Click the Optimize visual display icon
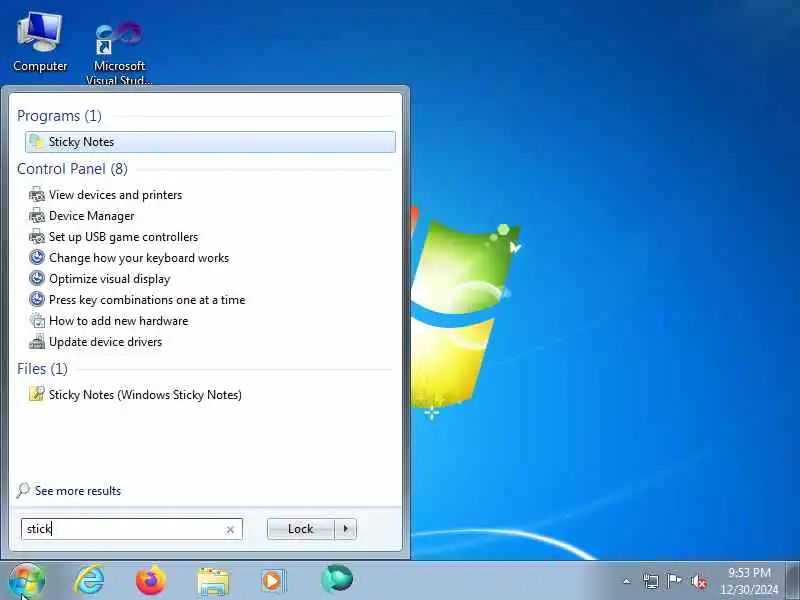The image size is (800, 600). pos(37,278)
